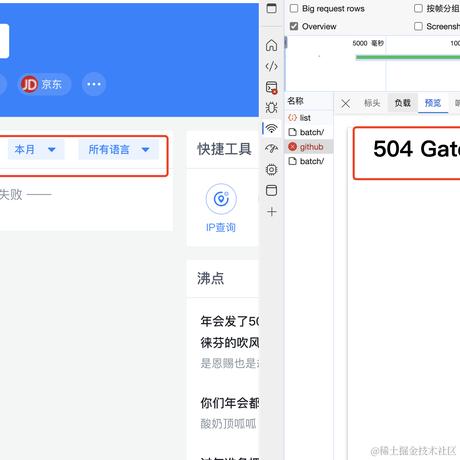Click the 快捷工具 section heading

(x=224, y=149)
